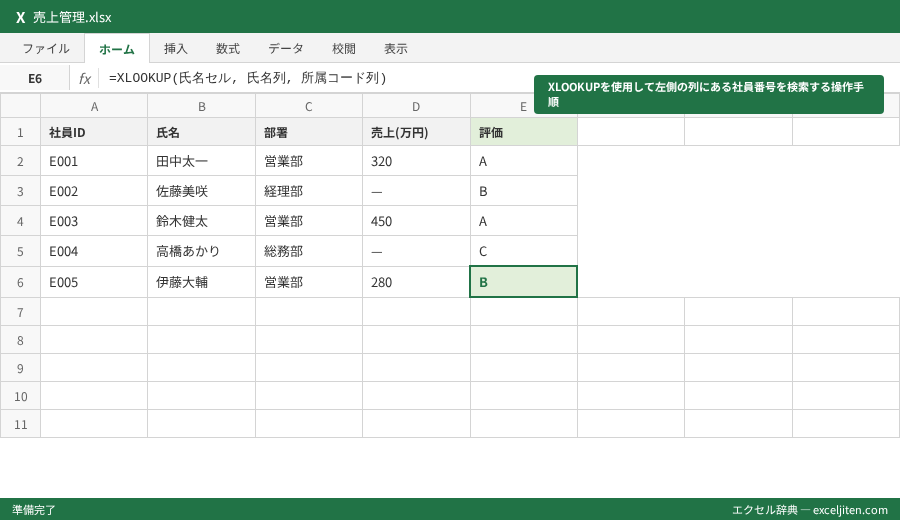
Task: Select the 総務部 department cell
Action: (x=309, y=251)
